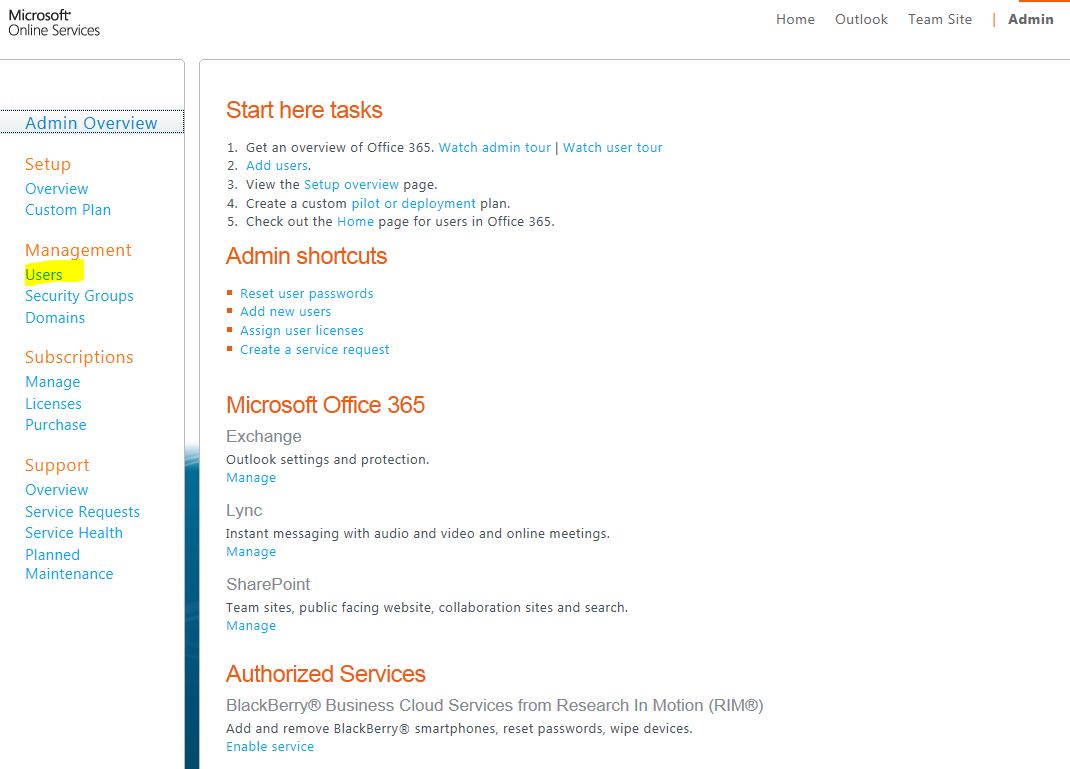This screenshot has width=1070, height=769.
Task: Open Overview under Setup section
Action: coord(57,189)
